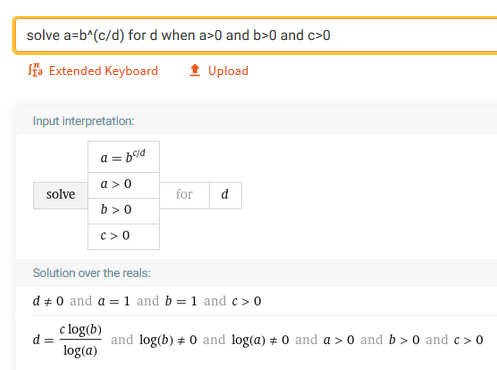497x370 pixels.
Task: Select the c > 0 condition cell
Action: click(x=123, y=237)
